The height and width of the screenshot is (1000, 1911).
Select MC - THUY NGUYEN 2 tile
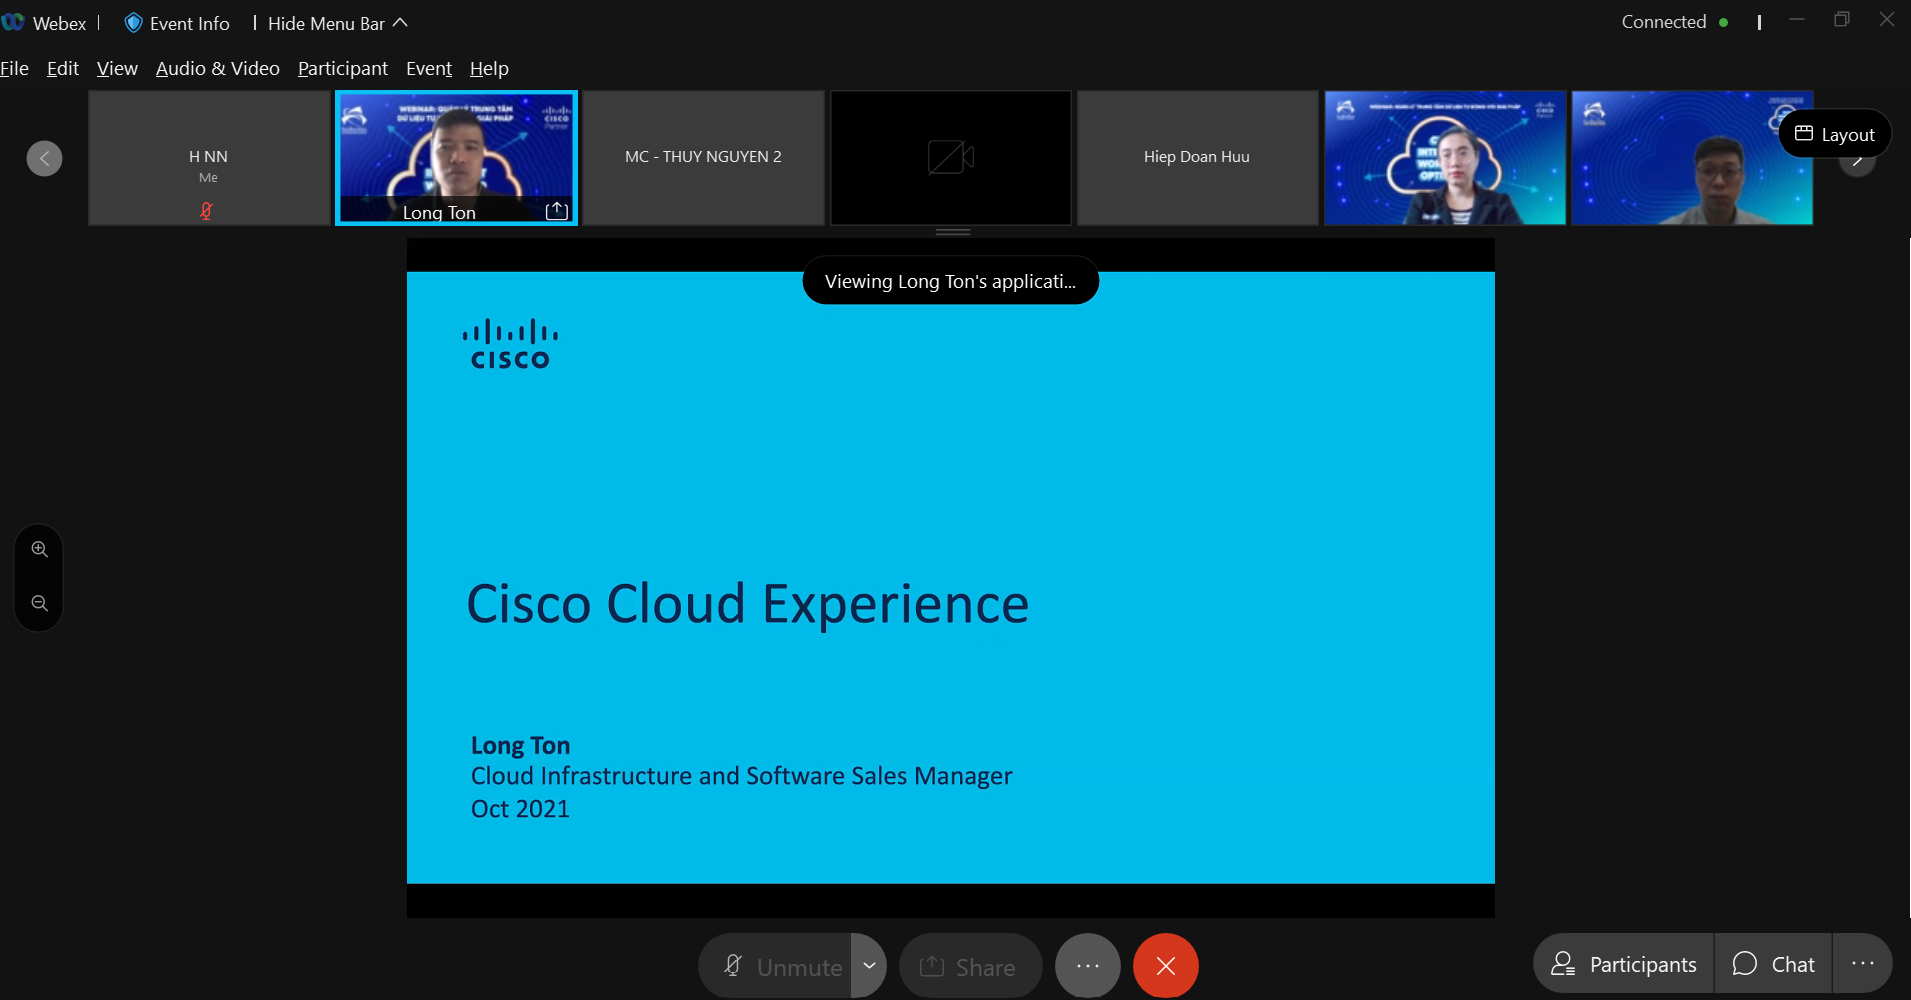[x=703, y=158]
